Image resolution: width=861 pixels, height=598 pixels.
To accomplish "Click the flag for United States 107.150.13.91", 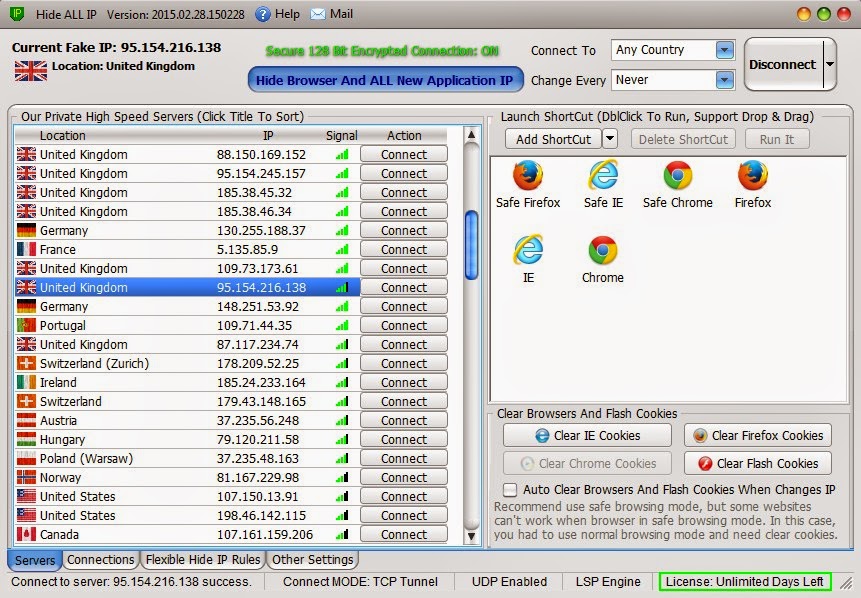I will click(x=26, y=496).
